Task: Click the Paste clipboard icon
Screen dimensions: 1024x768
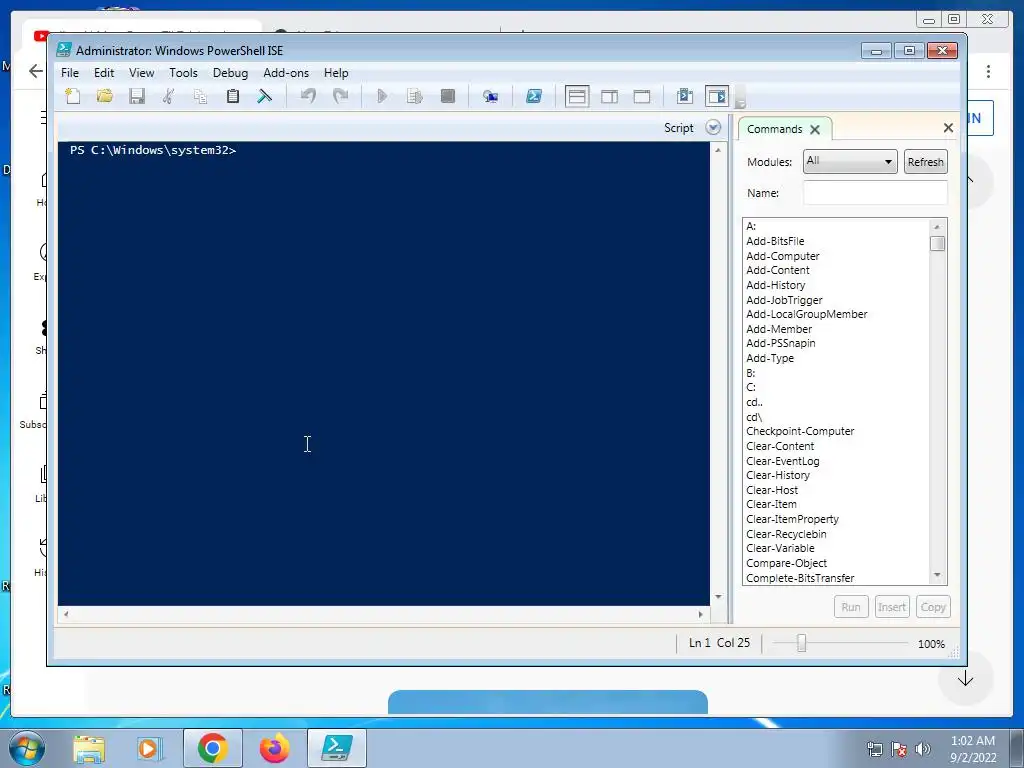Action: tap(232, 97)
